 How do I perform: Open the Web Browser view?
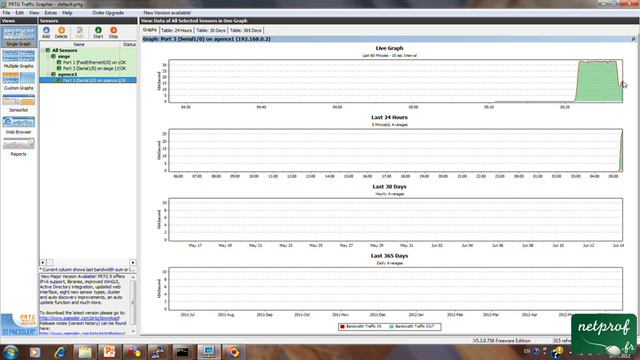click(18, 125)
